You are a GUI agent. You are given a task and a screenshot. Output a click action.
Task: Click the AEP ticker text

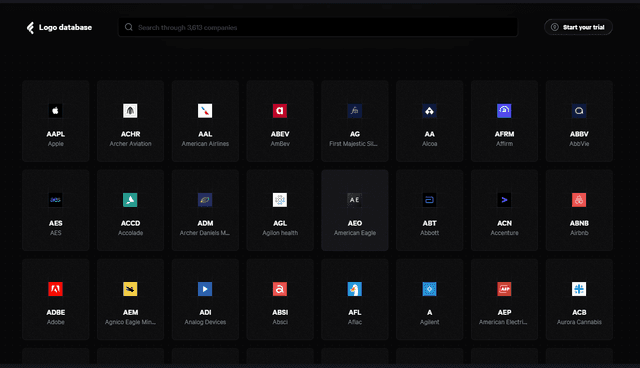(x=504, y=313)
